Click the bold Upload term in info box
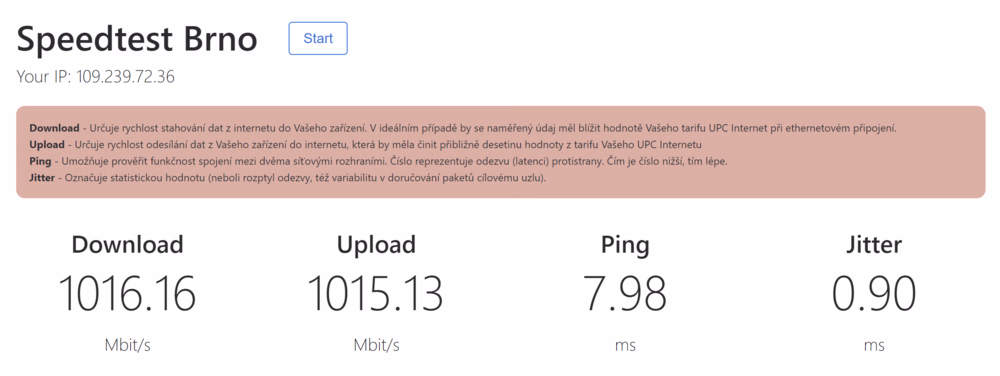1000x376 pixels. click(47, 145)
